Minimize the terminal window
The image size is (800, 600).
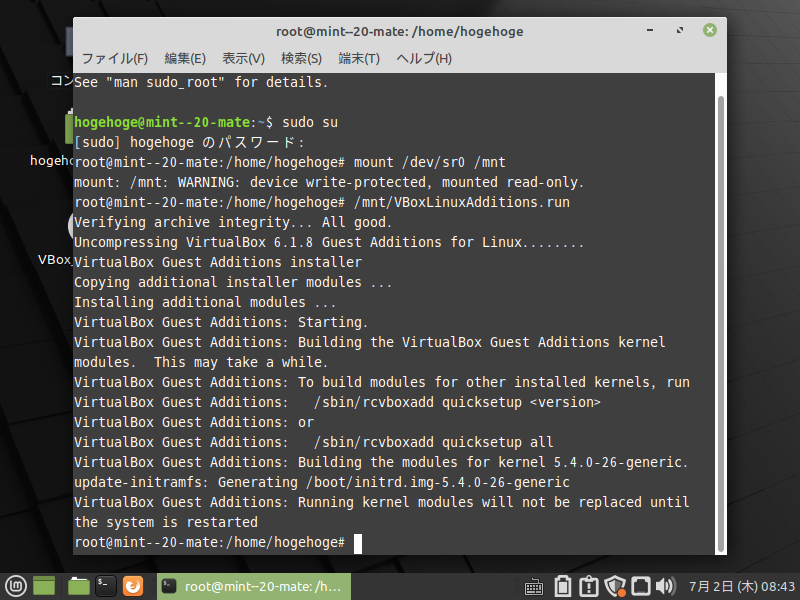650,31
